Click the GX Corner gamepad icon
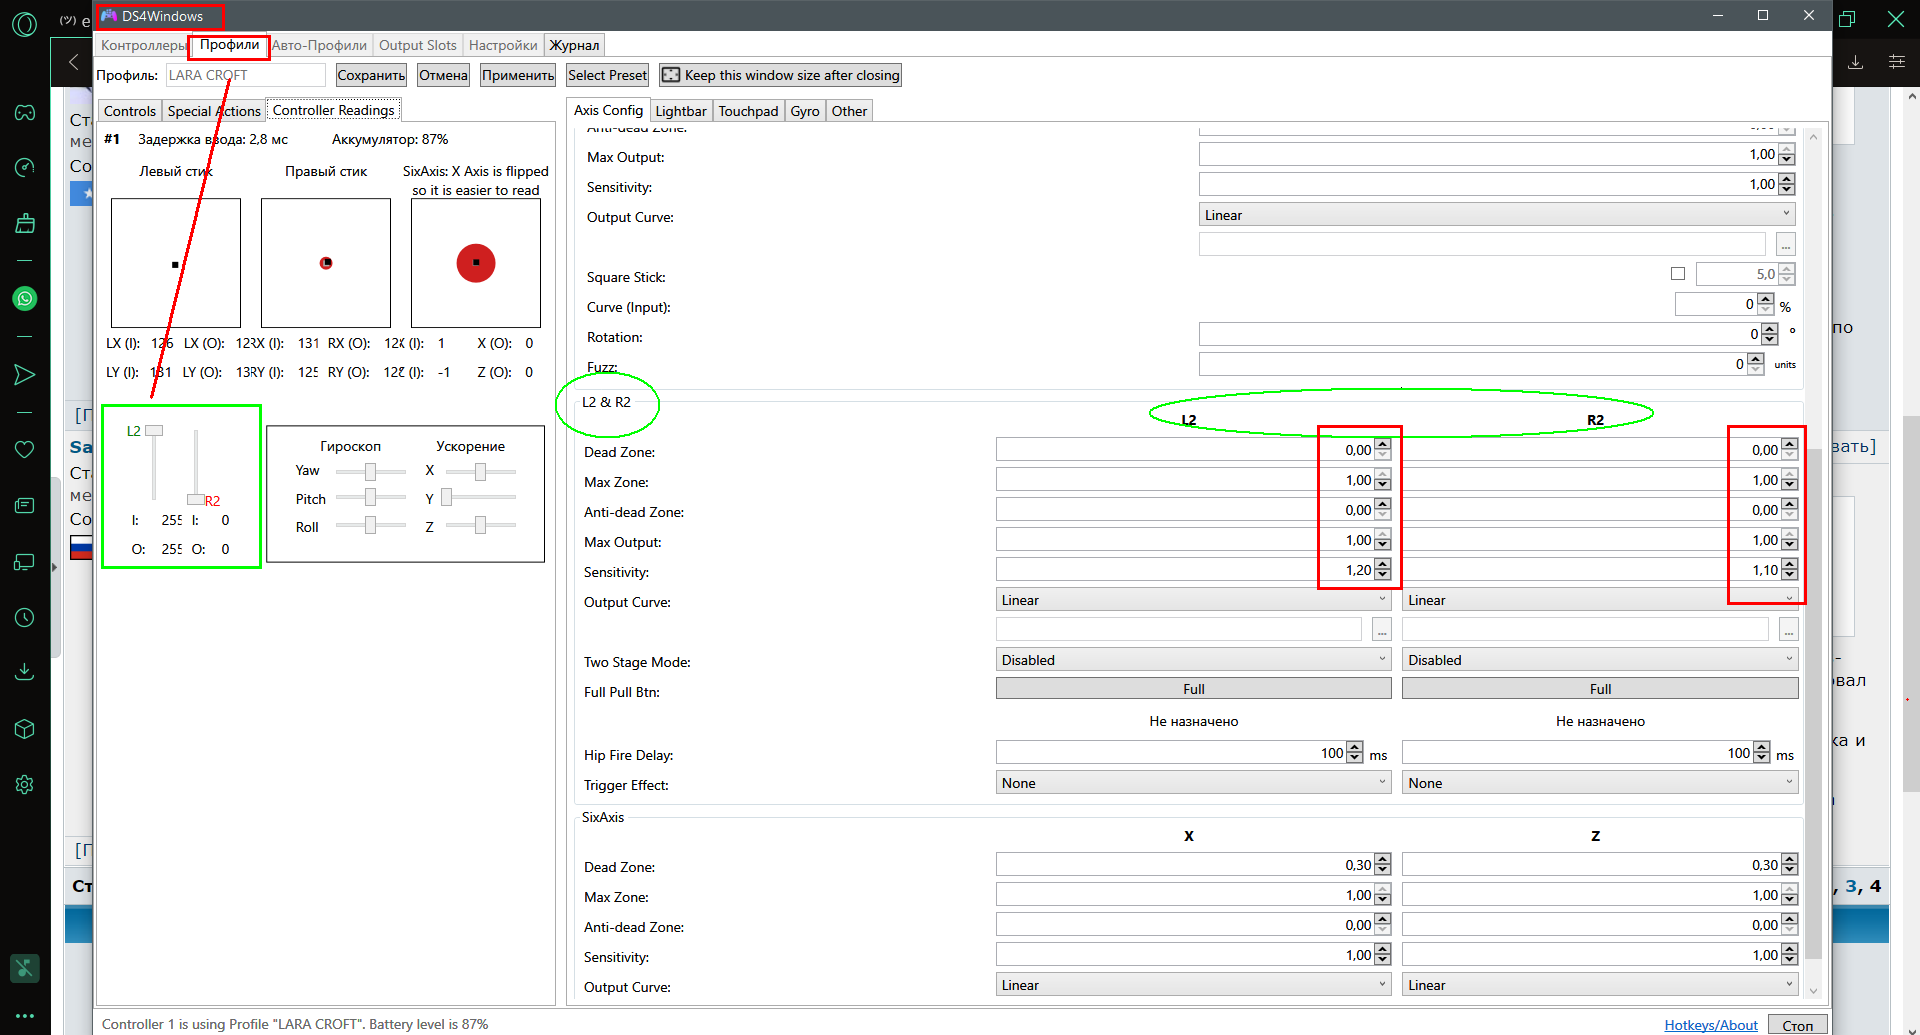1920x1035 pixels. pos(25,112)
